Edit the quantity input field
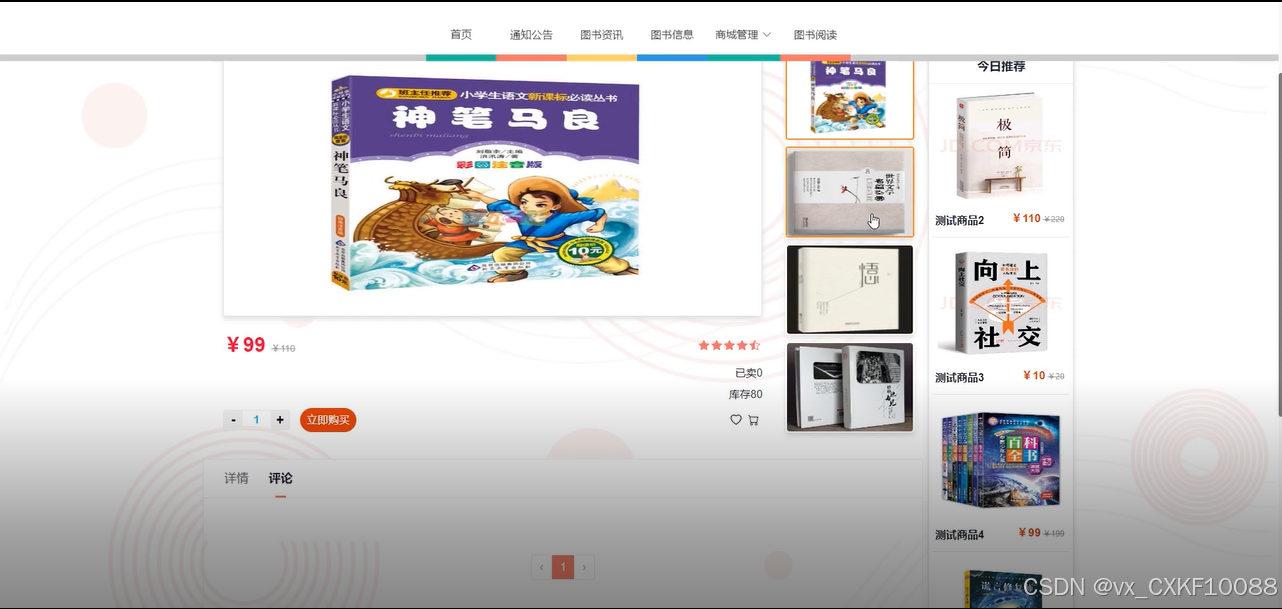Image resolution: width=1282 pixels, height=609 pixels. [x=257, y=420]
